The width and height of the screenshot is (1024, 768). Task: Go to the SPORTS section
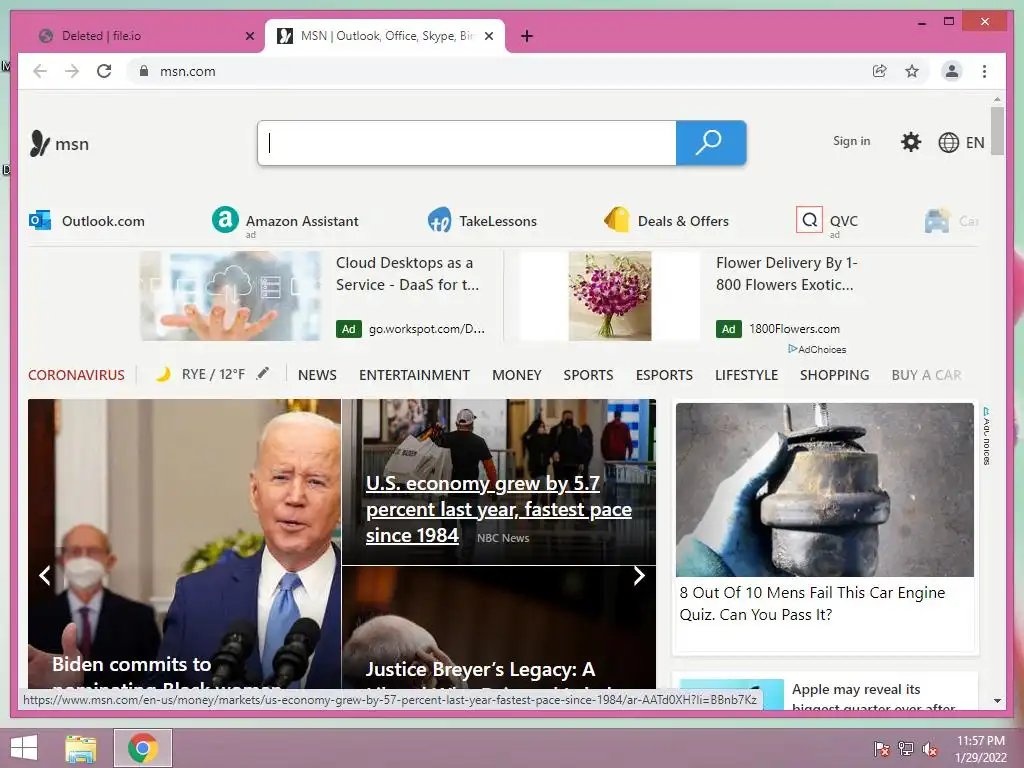click(588, 375)
